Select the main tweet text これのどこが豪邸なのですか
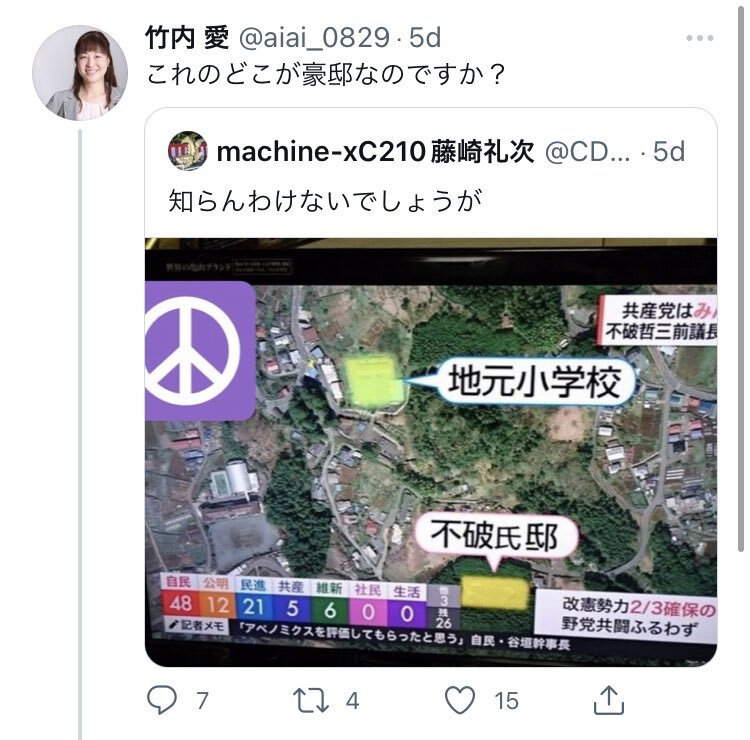The image size is (750, 740). coord(325,75)
